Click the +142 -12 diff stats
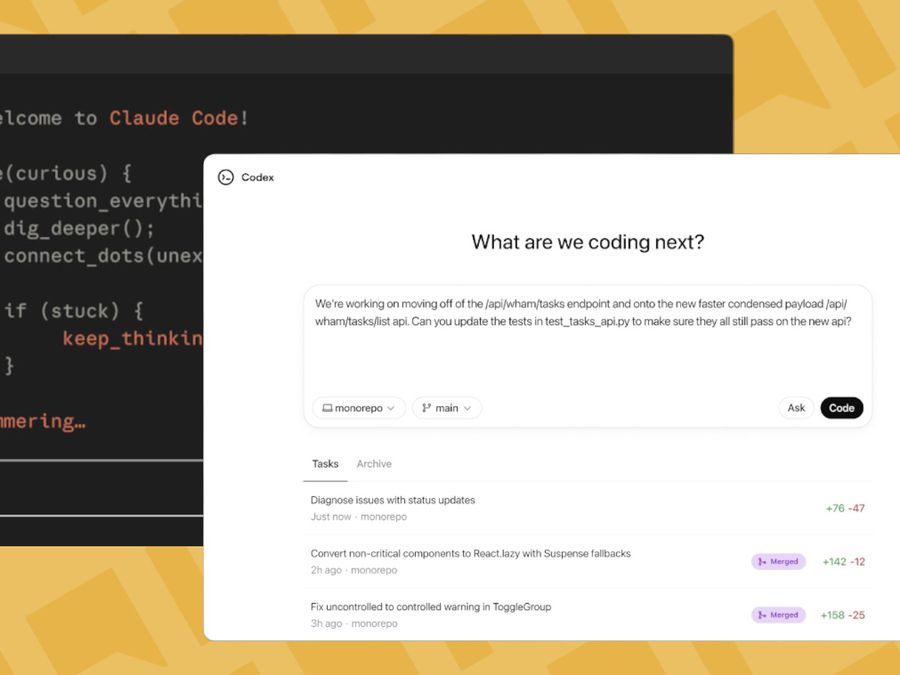 [843, 562]
